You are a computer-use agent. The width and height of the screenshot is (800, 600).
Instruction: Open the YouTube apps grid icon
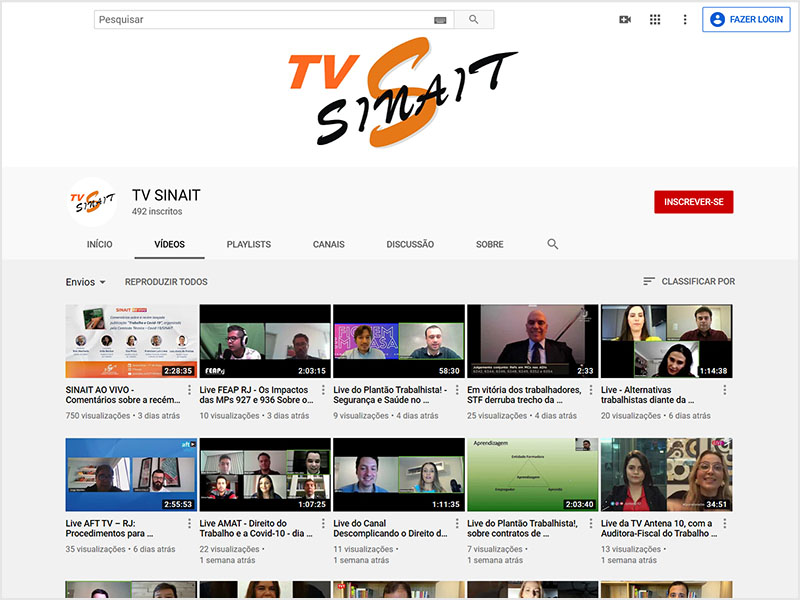point(655,19)
